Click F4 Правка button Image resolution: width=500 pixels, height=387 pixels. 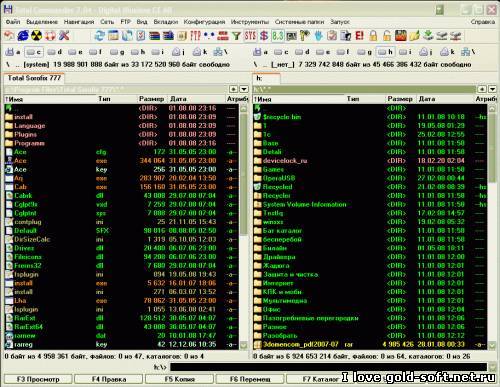[109, 379]
